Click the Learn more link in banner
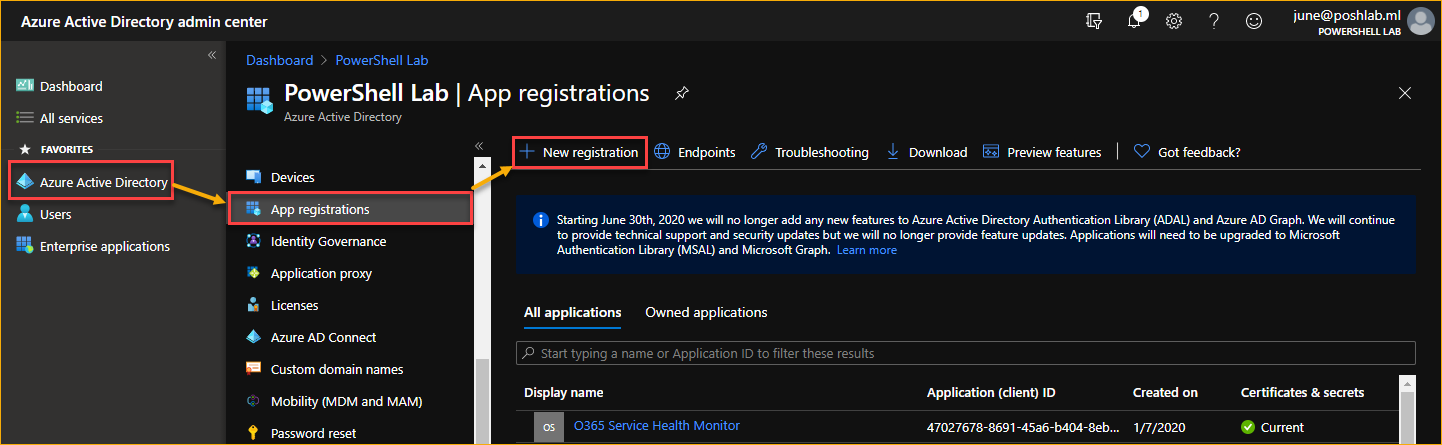Screen dimensions: 1442x445 [867, 250]
